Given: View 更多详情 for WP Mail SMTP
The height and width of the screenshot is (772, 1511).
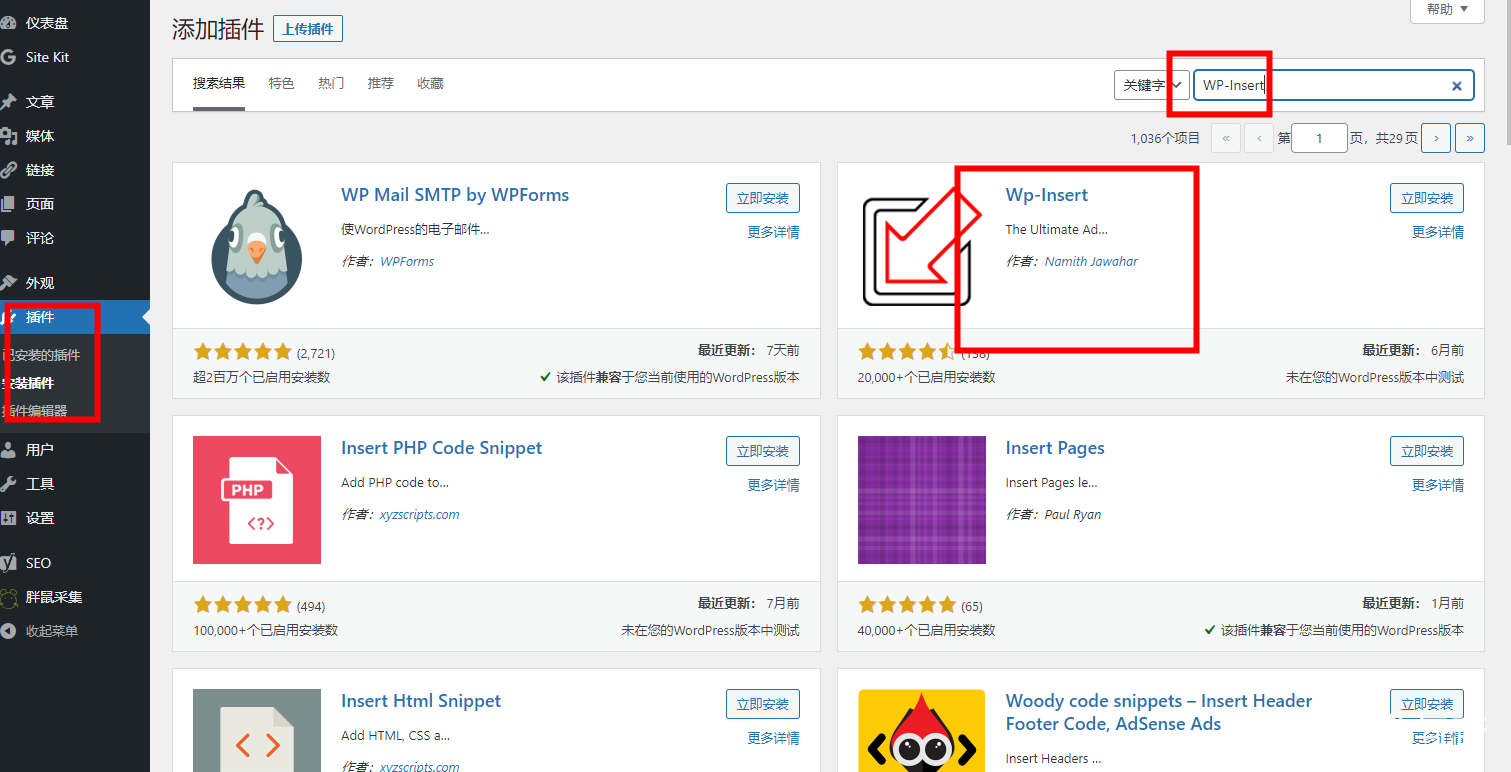Looking at the screenshot, I should click(773, 232).
